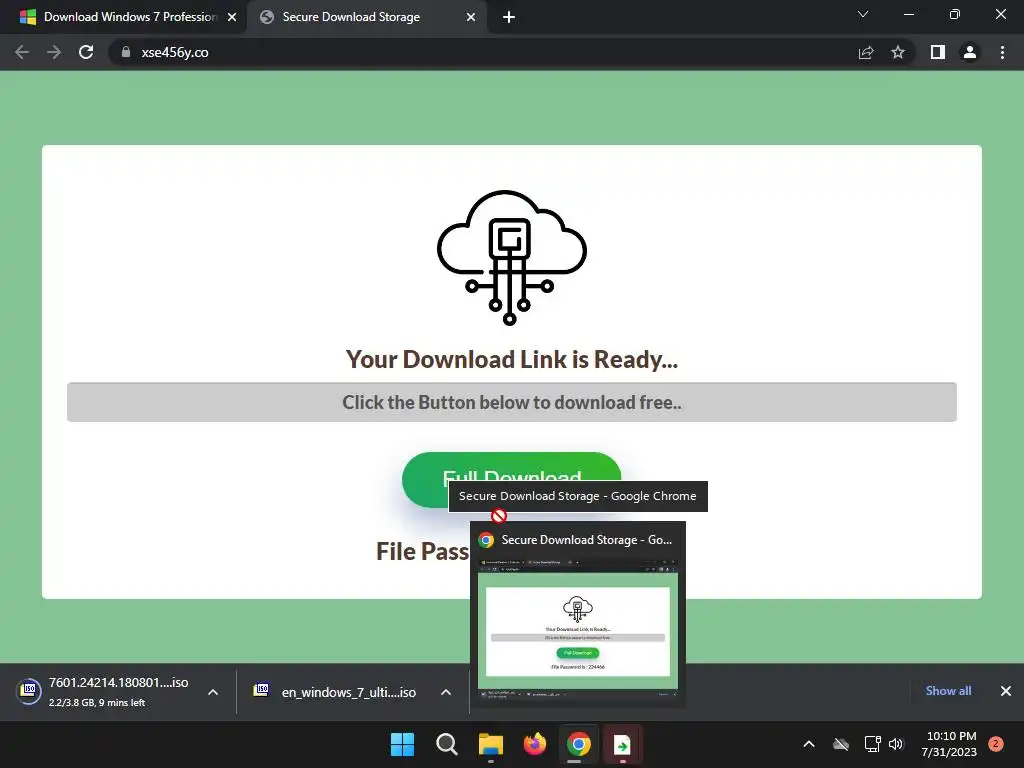The image size is (1024, 768).
Task: Click the ISO icon of en_windows_7_ulti download
Action: pos(261,690)
